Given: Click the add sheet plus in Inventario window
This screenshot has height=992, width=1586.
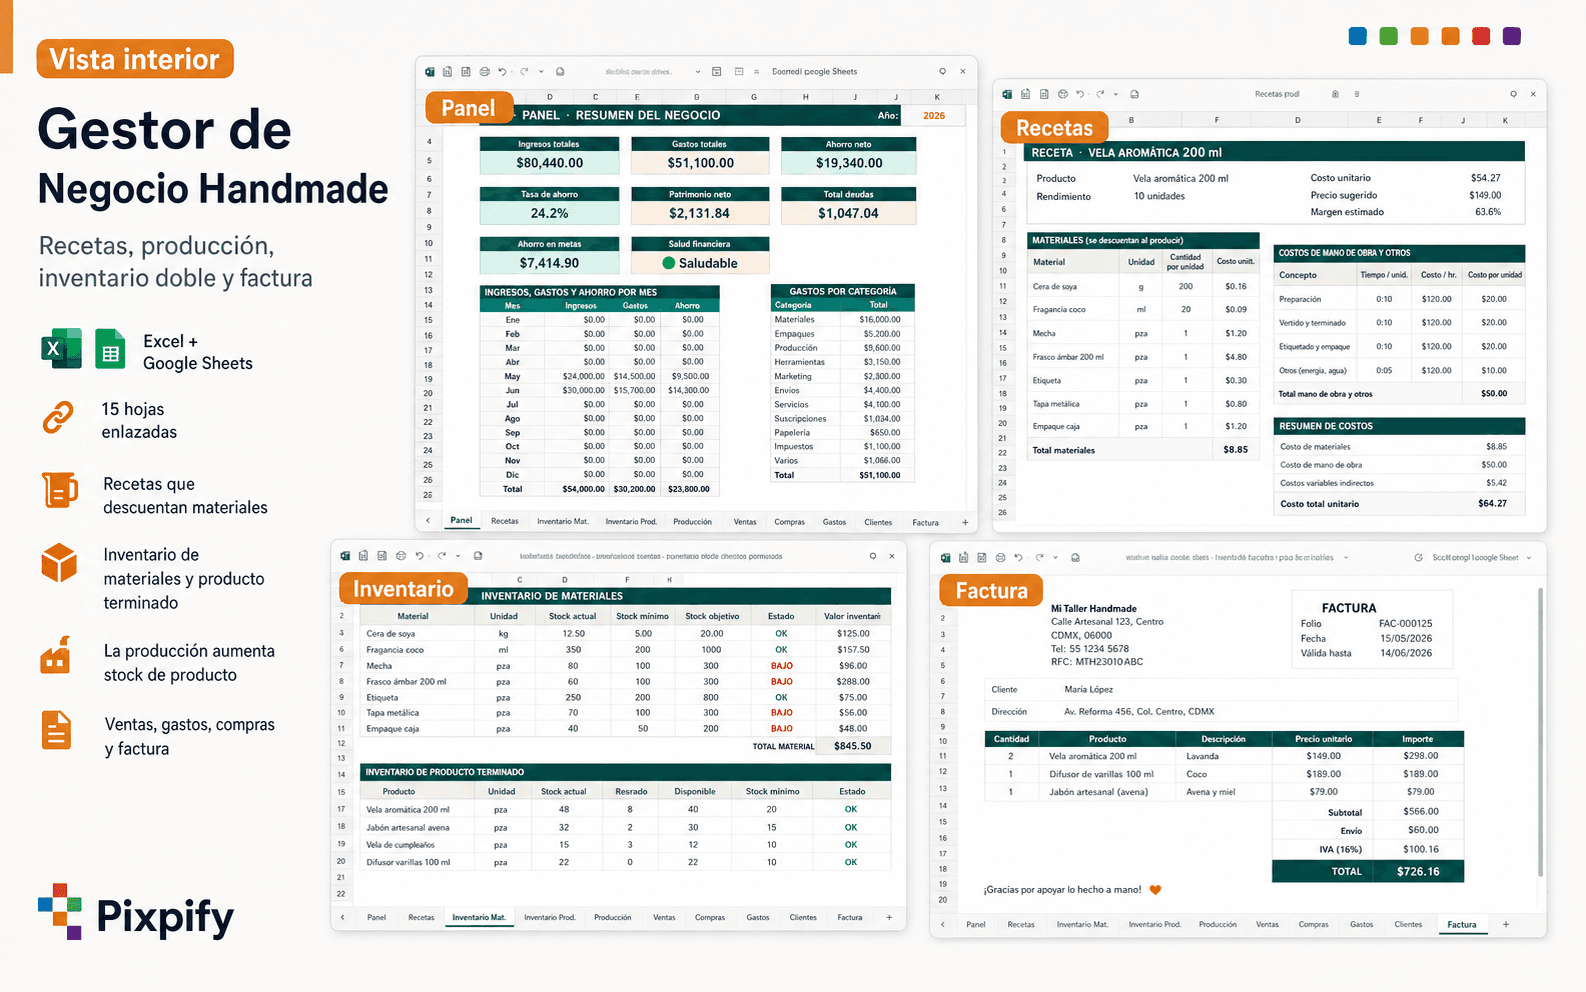Looking at the screenshot, I should click(889, 917).
